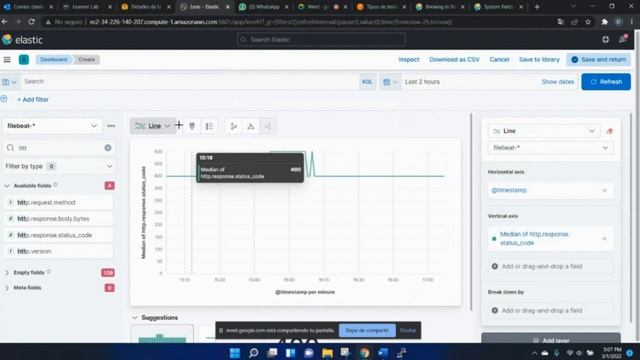640x360 pixels.
Task: Select the http.response.status_code field
Action: pos(58,235)
